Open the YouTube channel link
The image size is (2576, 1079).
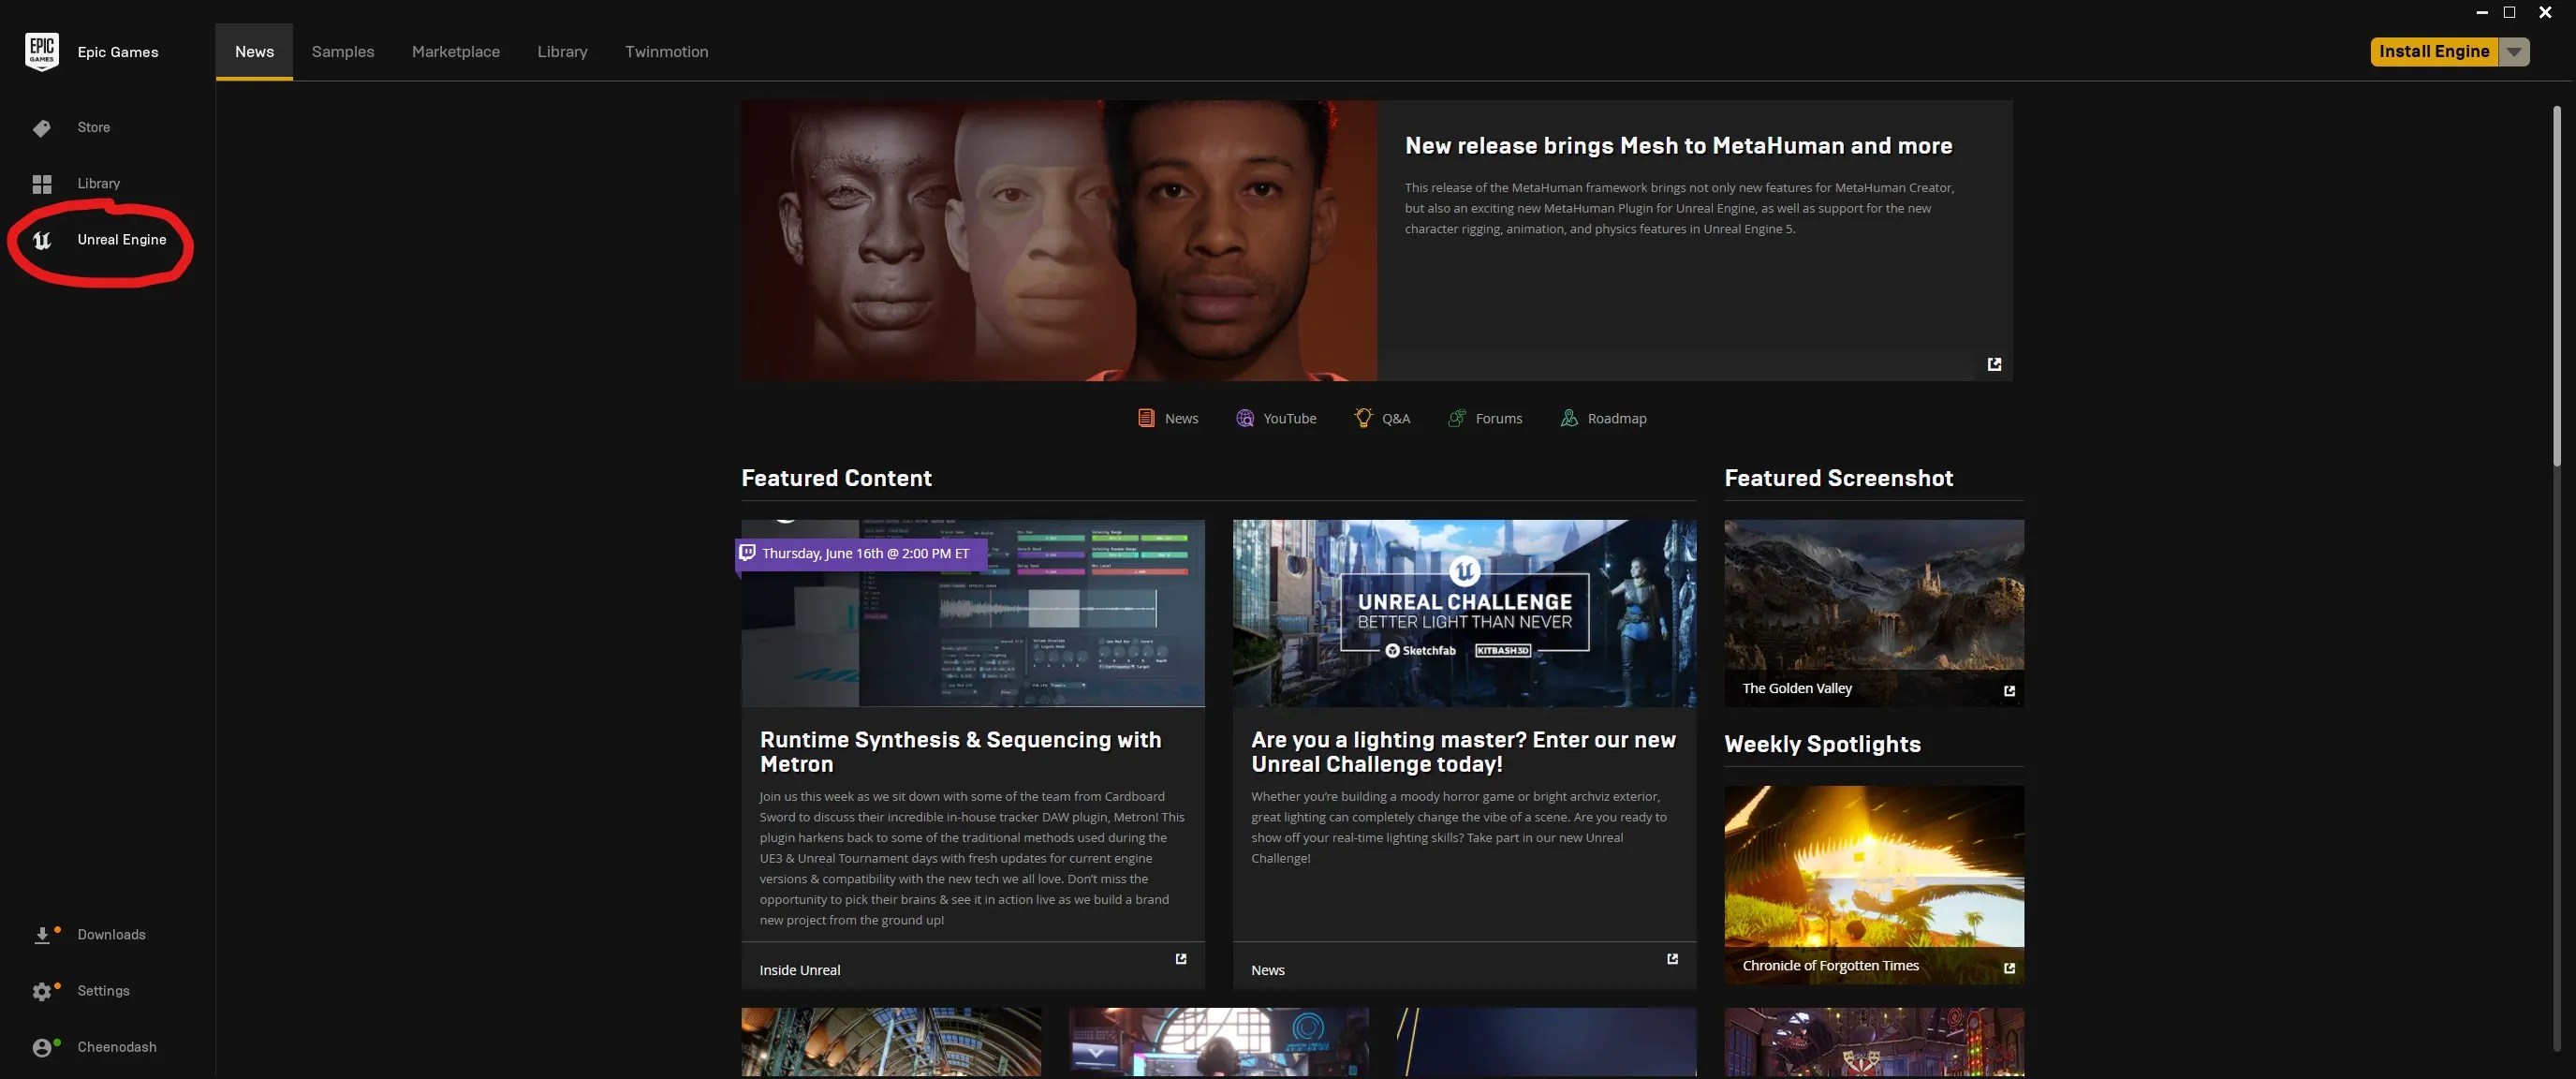1277,418
